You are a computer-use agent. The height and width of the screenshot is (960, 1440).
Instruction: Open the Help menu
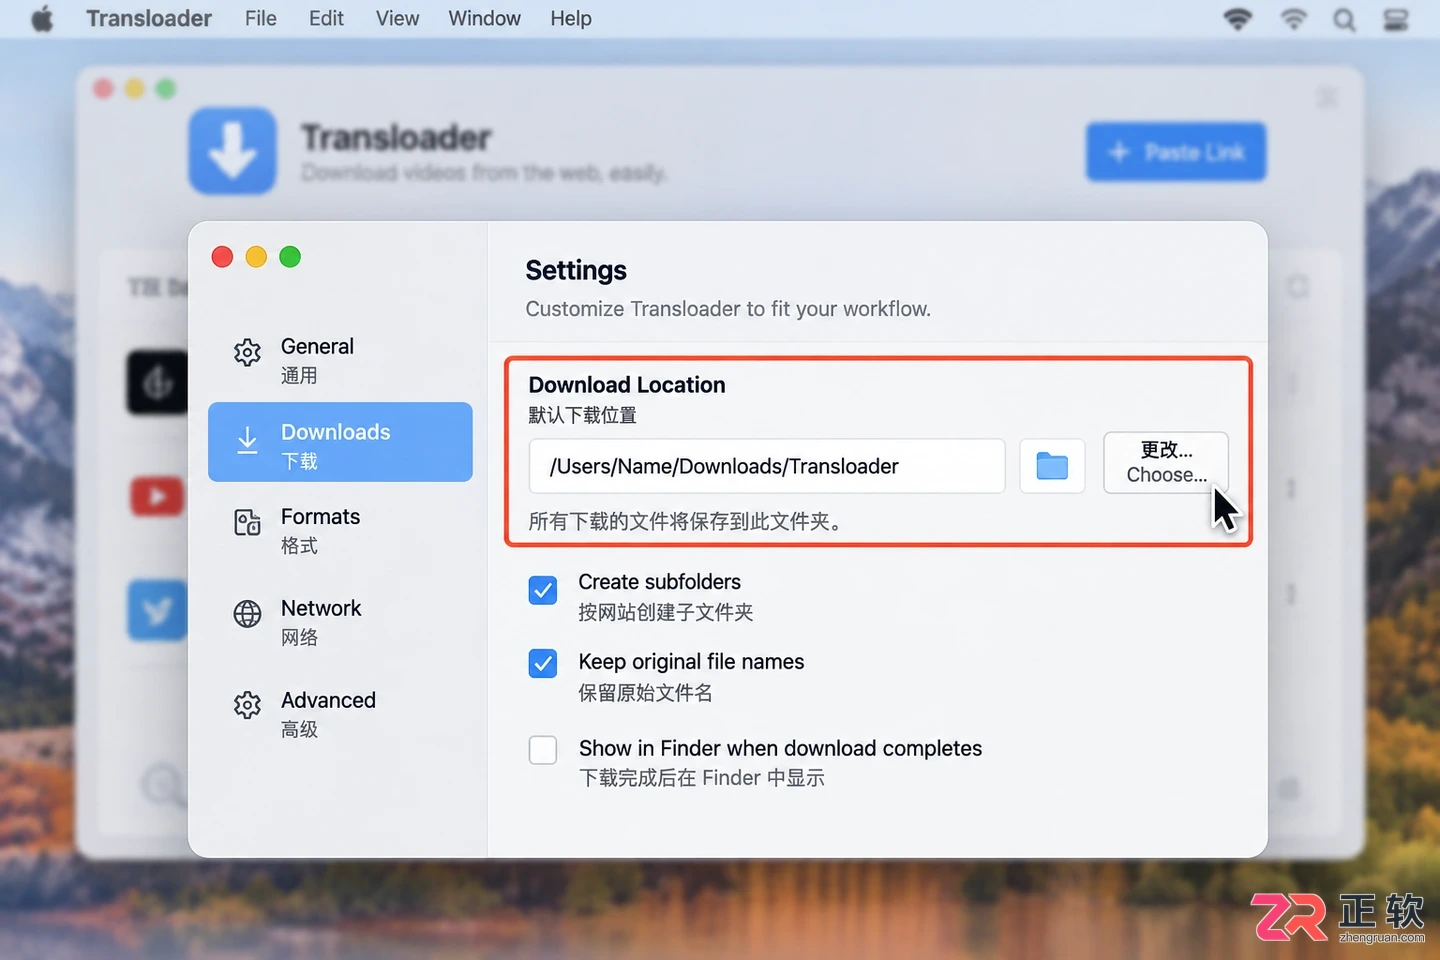coord(571,19)
